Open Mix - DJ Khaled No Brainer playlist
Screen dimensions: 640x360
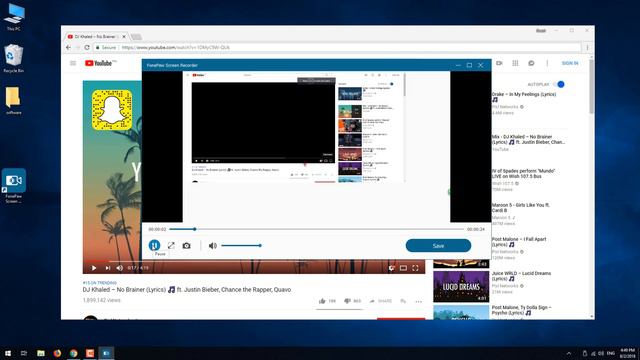528,139
